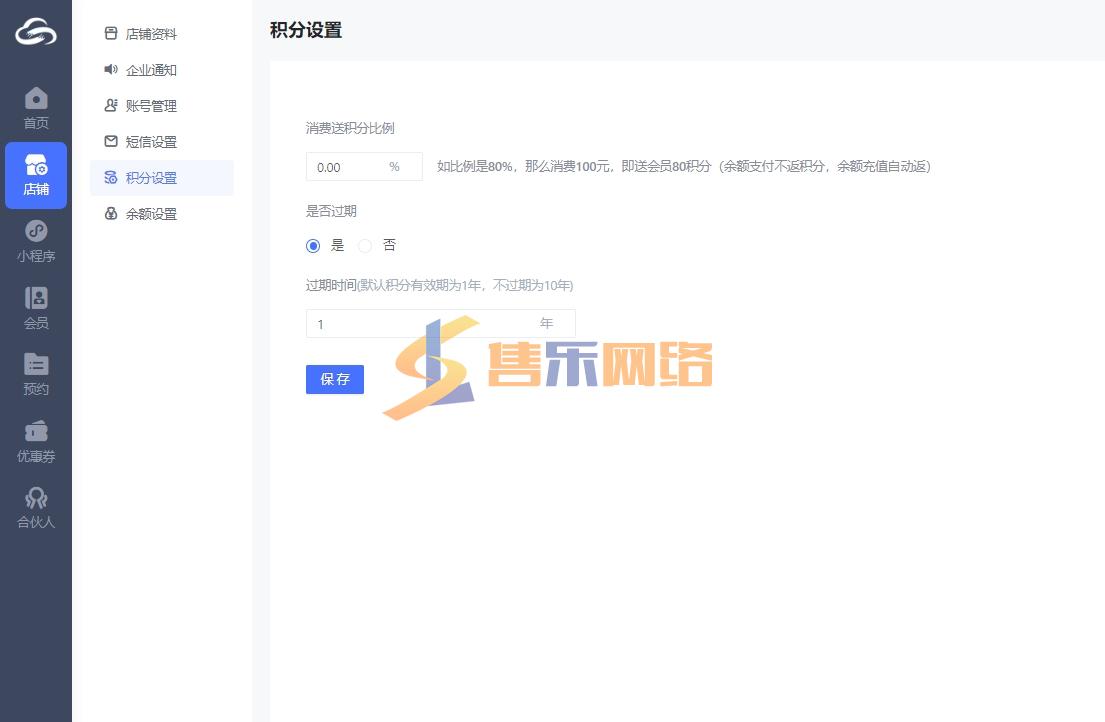Click the 是否过期 label
The image size is (1105, 722).
coord(331,211)
